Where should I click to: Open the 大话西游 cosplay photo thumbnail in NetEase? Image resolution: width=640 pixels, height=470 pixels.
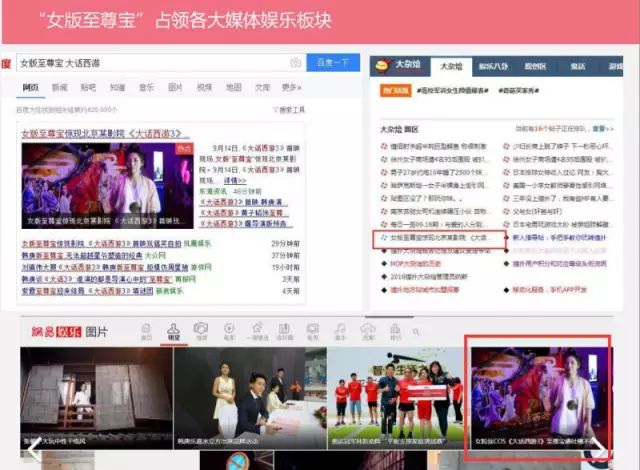click(x=542, y=398)
